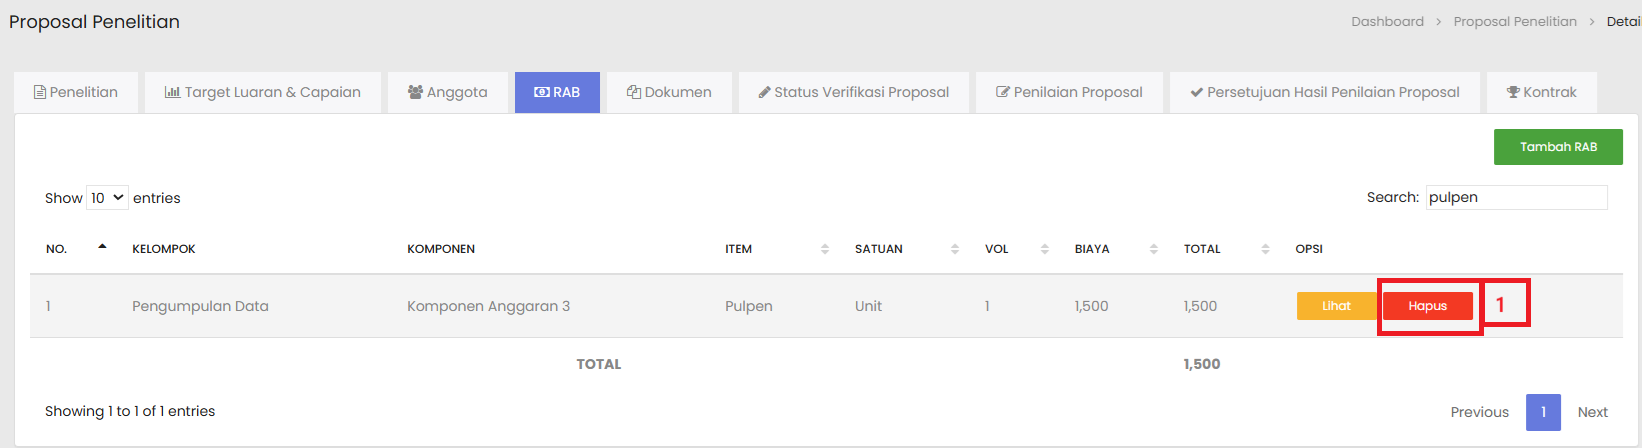The height and width of the screenshot is (448, 1646).
Task: Go to Status Verifikasi Proposal tab
Action: [x=853, y=92]
